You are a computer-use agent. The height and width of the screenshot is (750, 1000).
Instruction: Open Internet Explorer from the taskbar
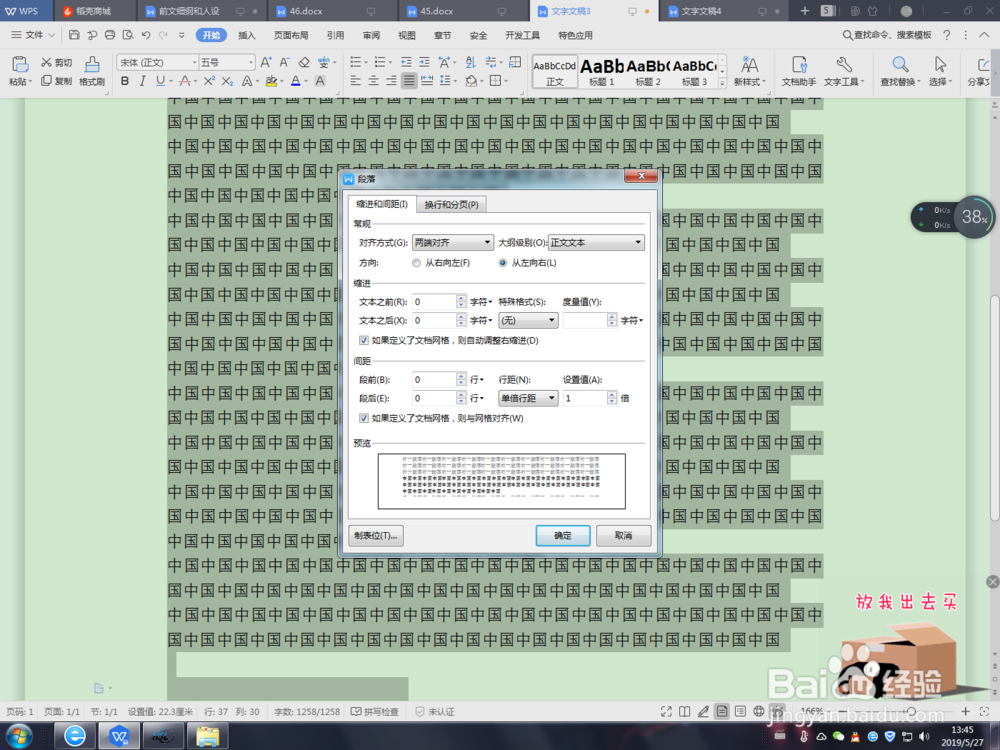click(x=75, y=737)
